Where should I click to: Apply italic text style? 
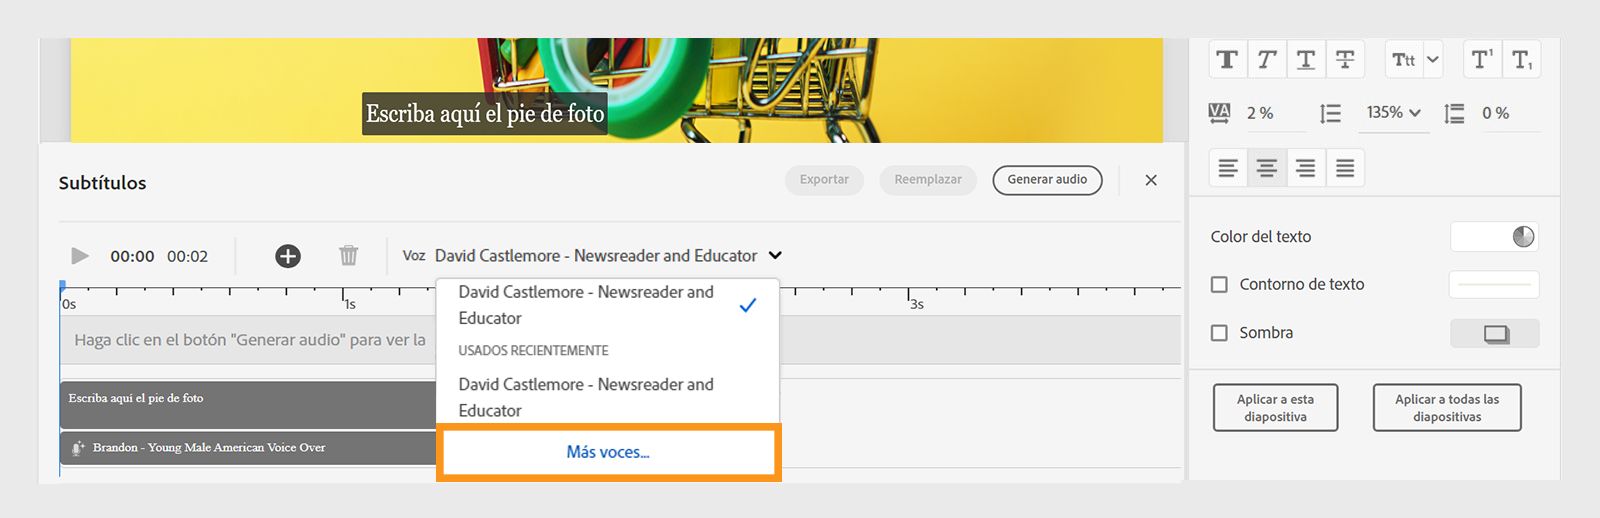point(1266,60)
